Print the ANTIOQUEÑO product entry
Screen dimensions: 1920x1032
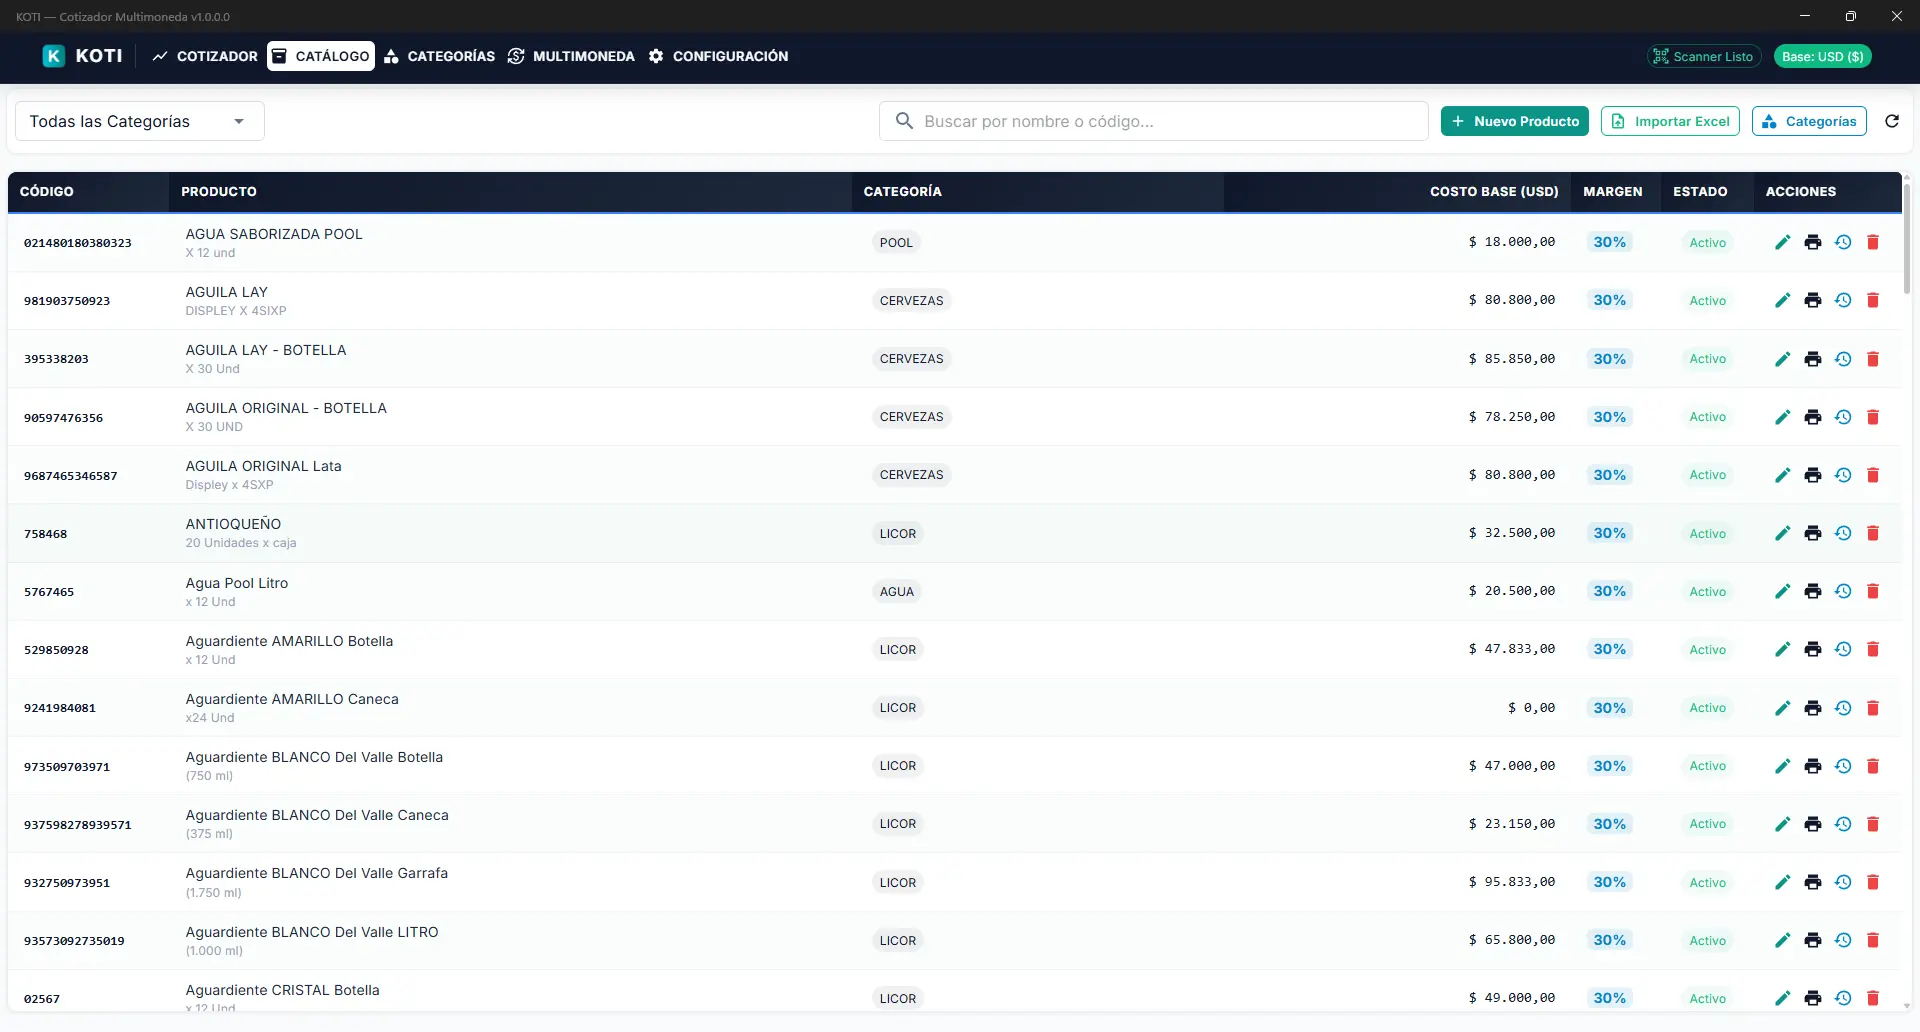coord(1813,533)
